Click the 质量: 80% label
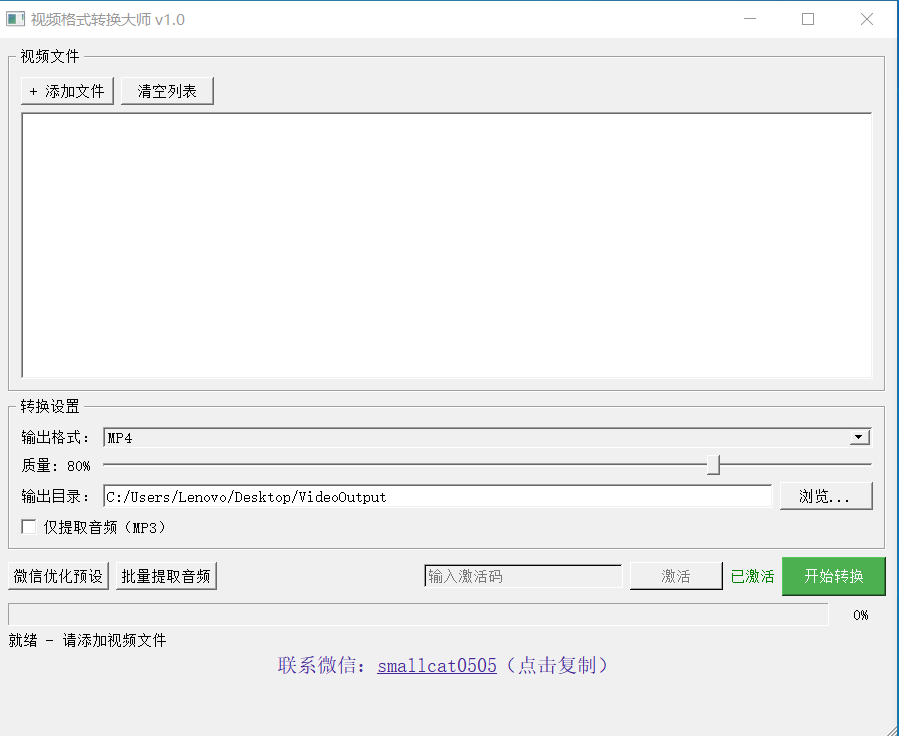The image size is (899, 736). click(56, 465)
